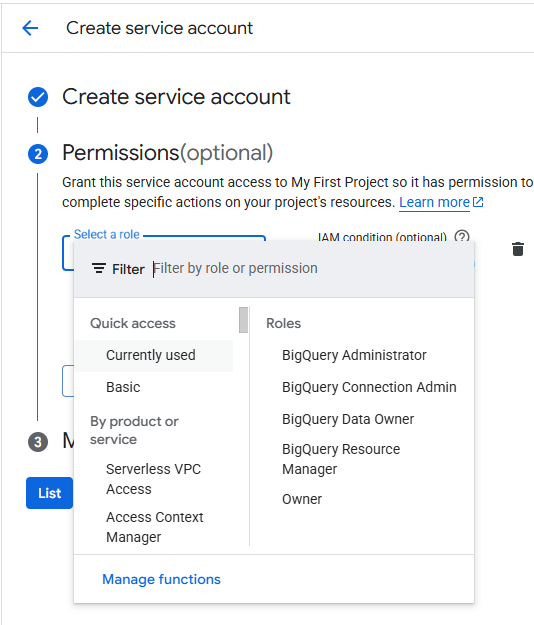This screenshot has height=625, width=534.
Task: Open the IAM condition help icon
Action: tap(462, 237)
